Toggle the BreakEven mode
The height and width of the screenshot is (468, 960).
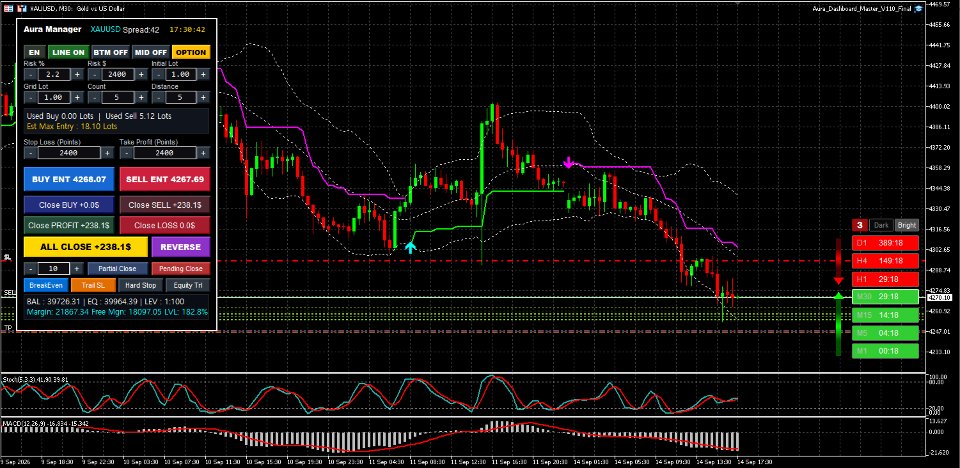click(x=46, y=285)
